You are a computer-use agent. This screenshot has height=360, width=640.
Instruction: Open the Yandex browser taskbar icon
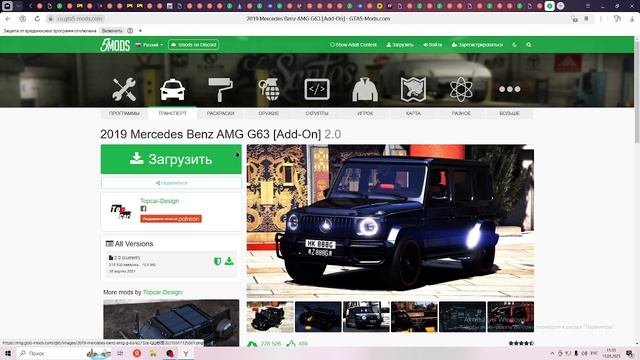186,353
